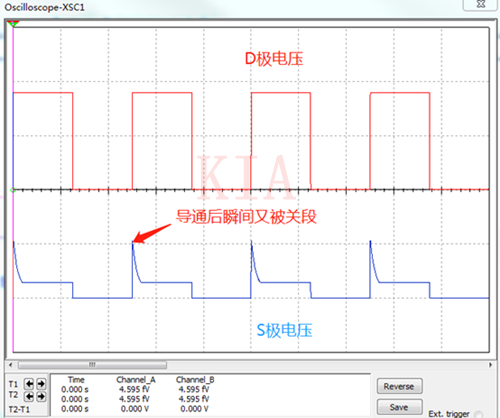Viewport: 500px width, 418px height.
Task: Select the T2-T1 Time value 0.000 s
Action: [x=75, y=409]
